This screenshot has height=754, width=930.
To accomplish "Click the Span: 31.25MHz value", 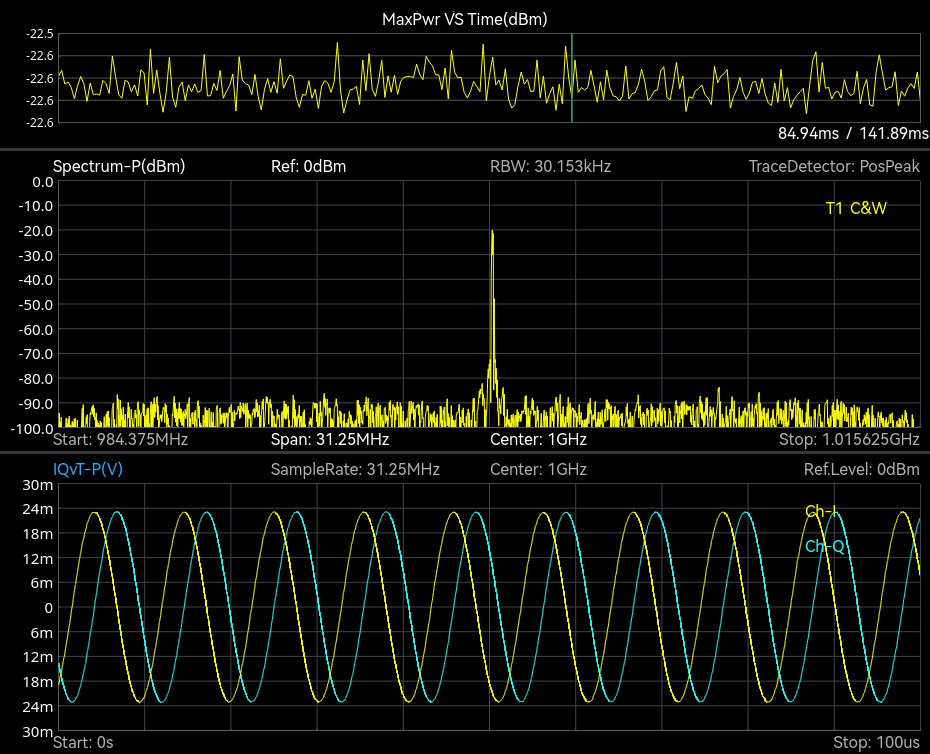I will click(x=330, y=440).
